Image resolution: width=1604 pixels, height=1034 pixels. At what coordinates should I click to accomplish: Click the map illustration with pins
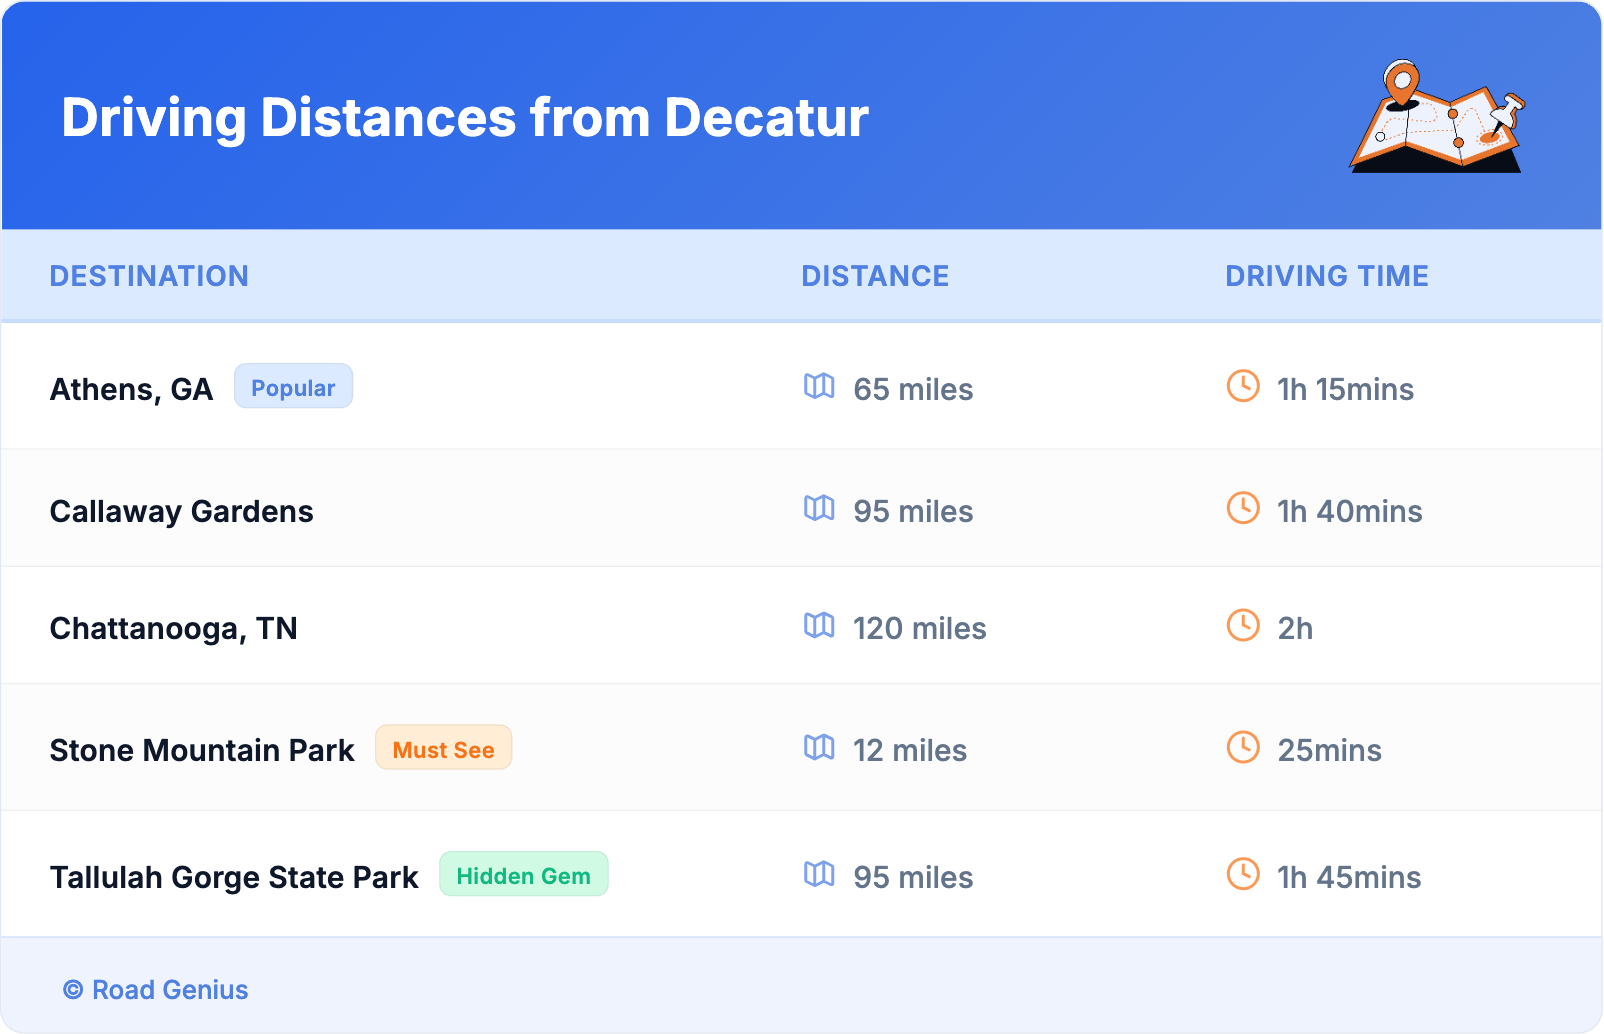[1437, 117]
